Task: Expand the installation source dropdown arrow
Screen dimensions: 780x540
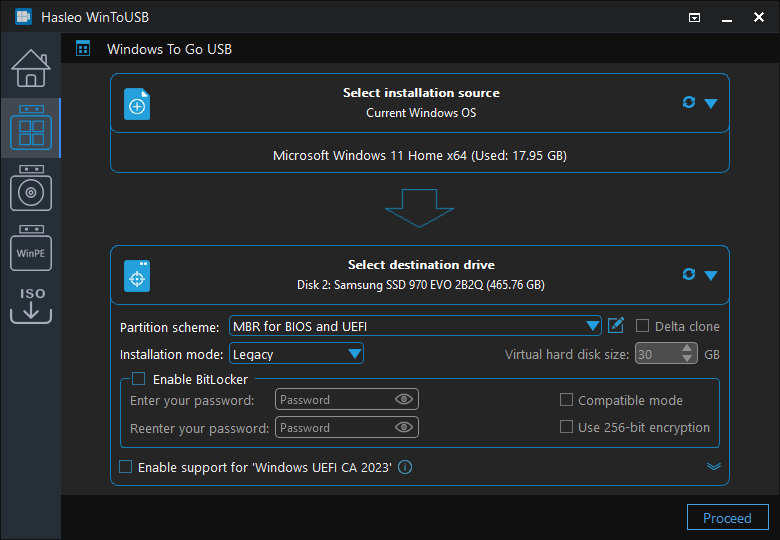Action: pyautogui.click(x=711, y=103)
